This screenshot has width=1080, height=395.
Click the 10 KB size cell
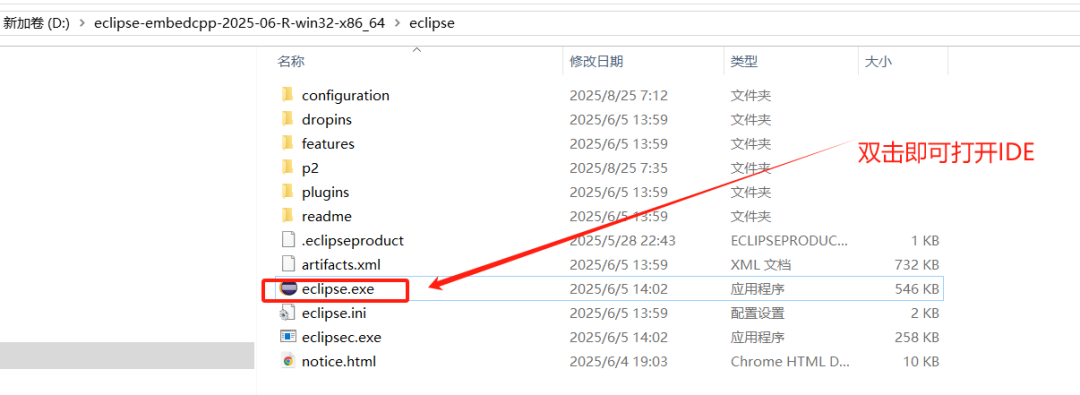point(921,361)
